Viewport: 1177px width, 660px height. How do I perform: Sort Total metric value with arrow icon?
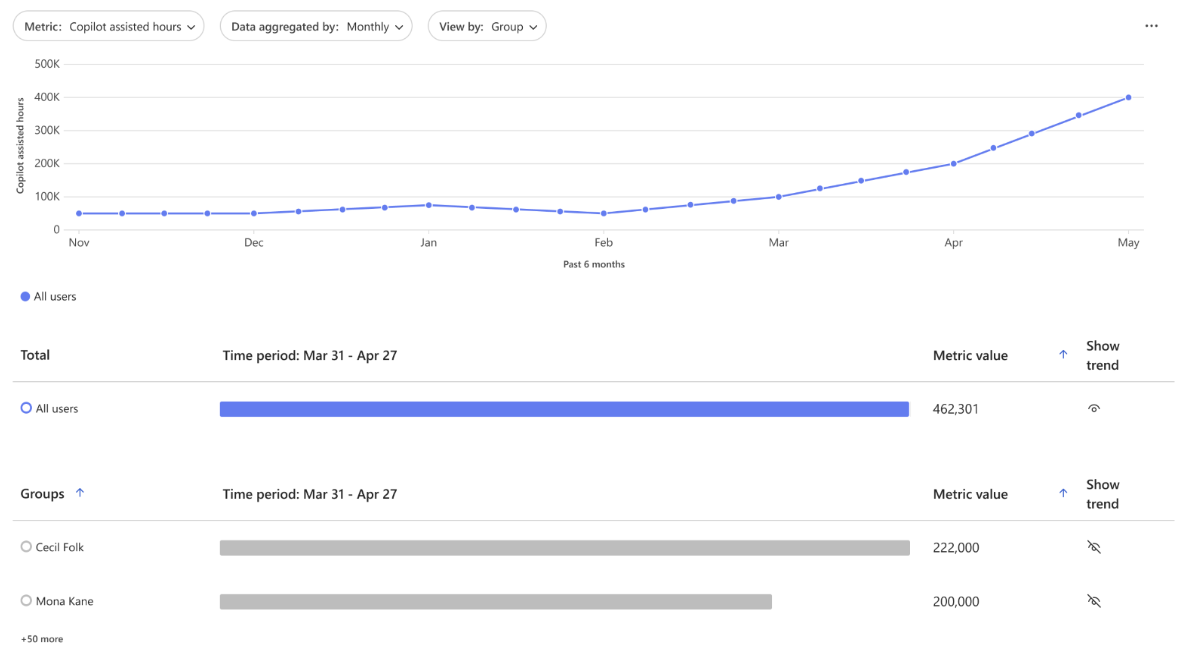[x=1063, y=355]
